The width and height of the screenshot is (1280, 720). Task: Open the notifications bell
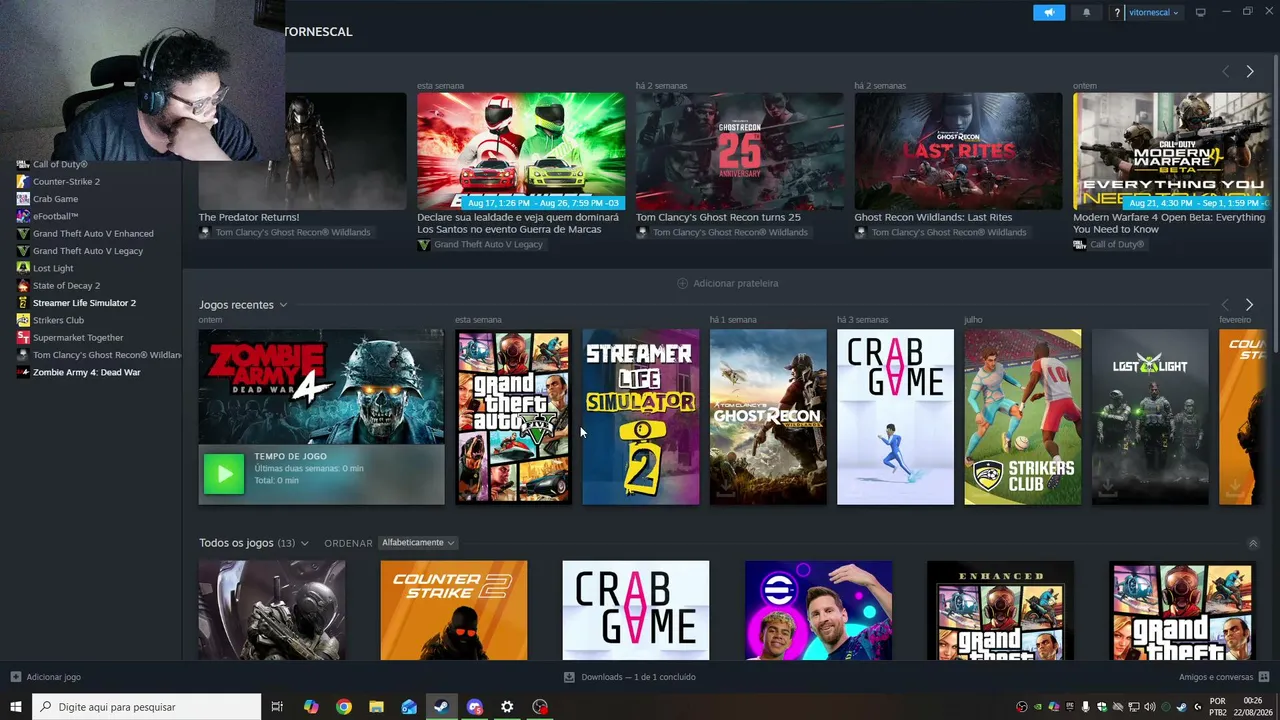[x=1087, y=13]
